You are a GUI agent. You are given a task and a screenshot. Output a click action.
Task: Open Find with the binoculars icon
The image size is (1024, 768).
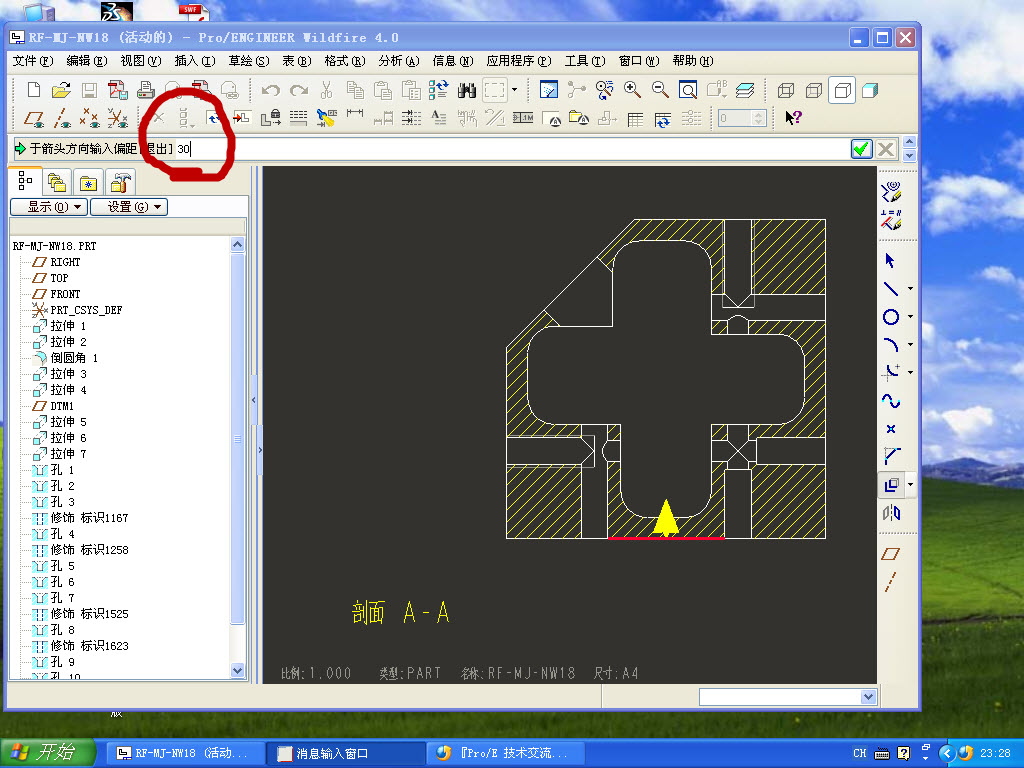pyautogui.click(x=467, y=90)
